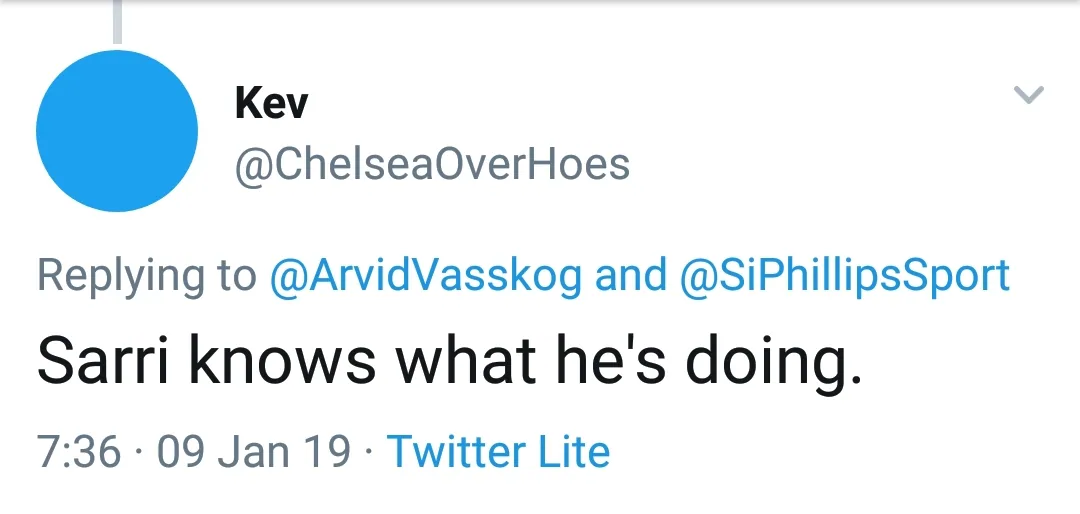Click the Twitter Lite source link

[498, 452]
